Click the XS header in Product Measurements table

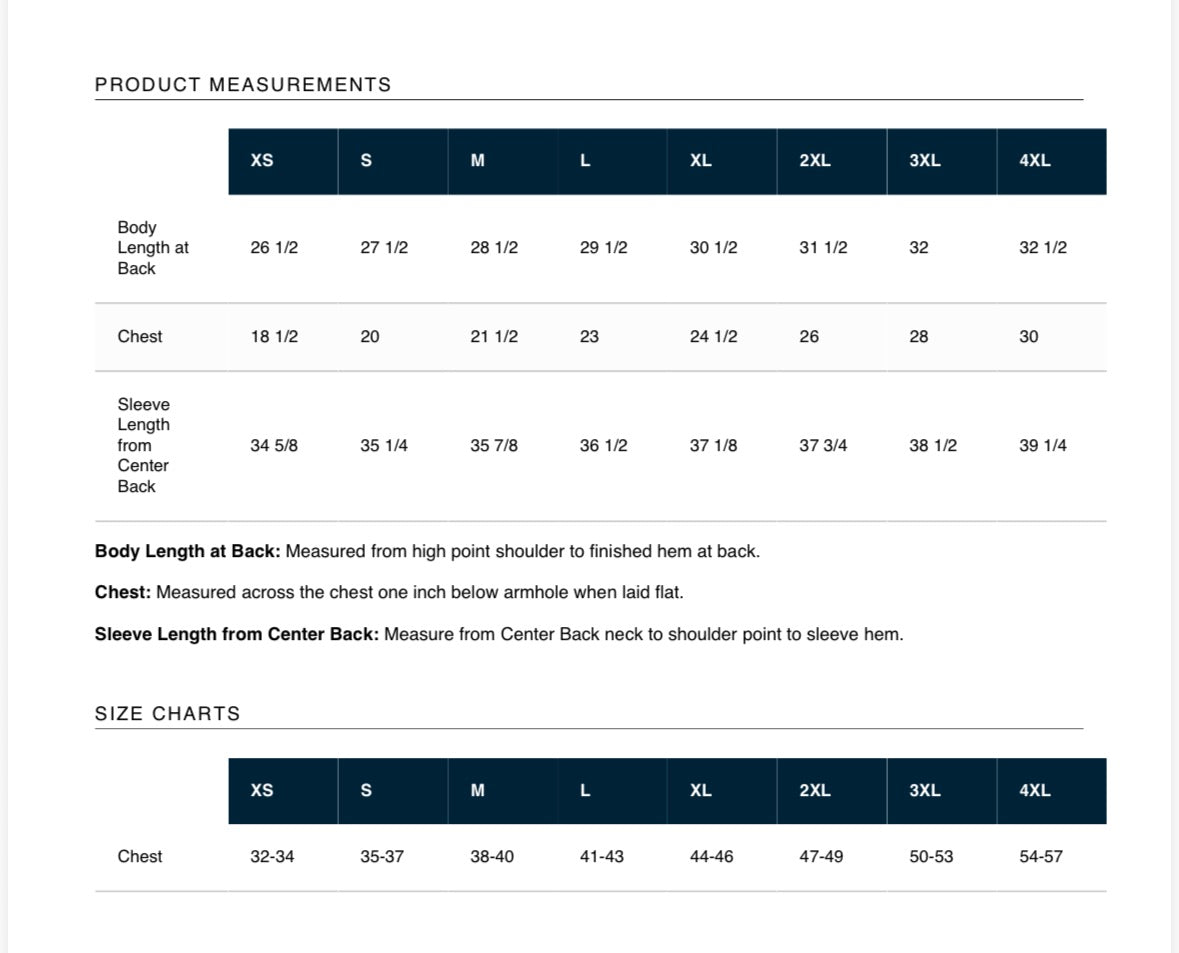pos(262,161)
